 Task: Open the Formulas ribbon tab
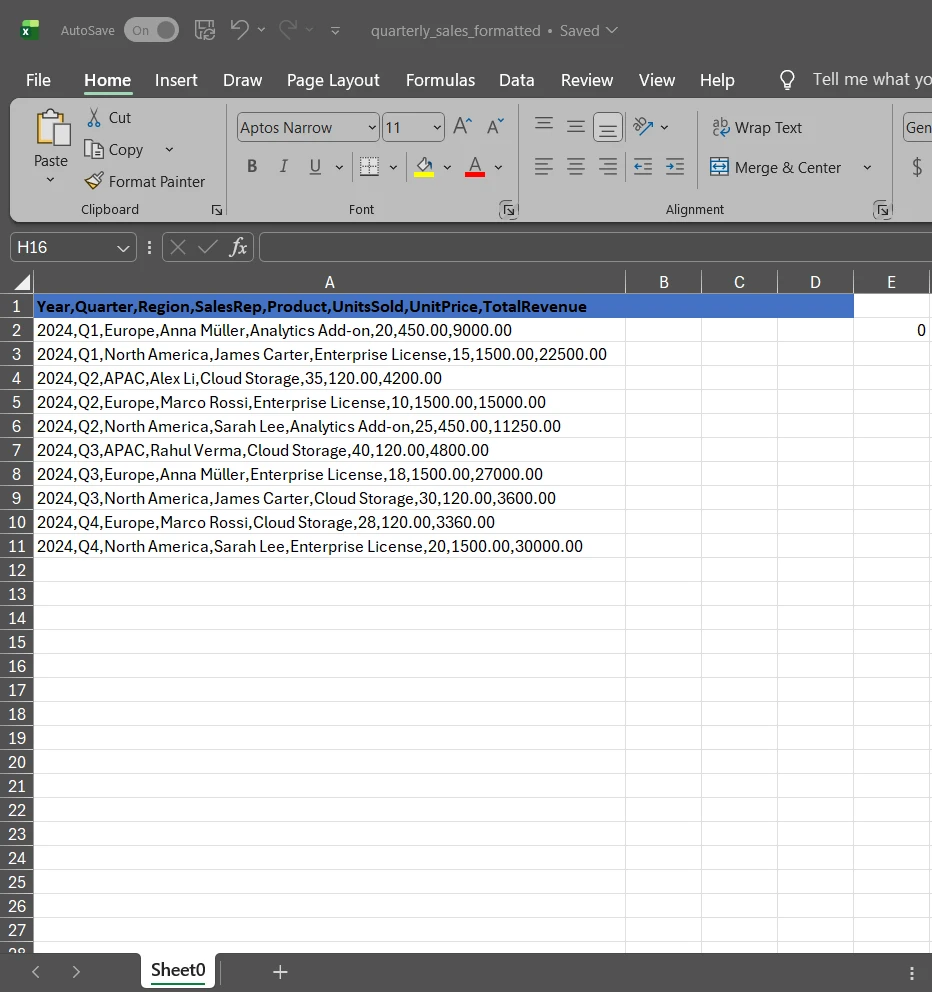pyautogui.click(x=440, y=80)
